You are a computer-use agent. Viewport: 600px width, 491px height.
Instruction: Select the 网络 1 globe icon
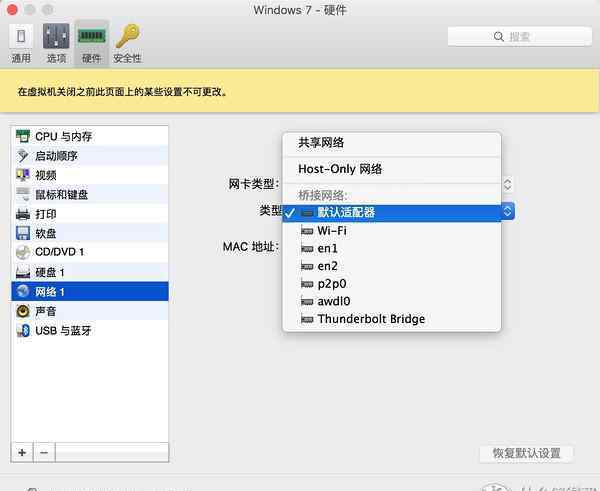(23, 291)
